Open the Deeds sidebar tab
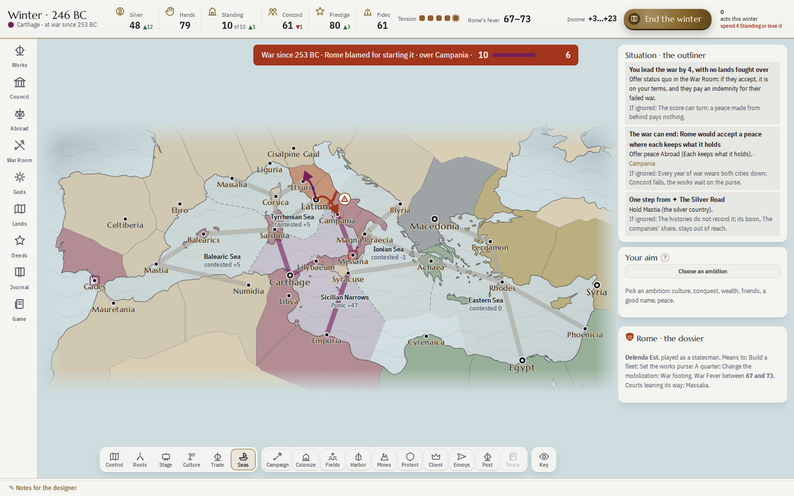 tap(19, 246)
